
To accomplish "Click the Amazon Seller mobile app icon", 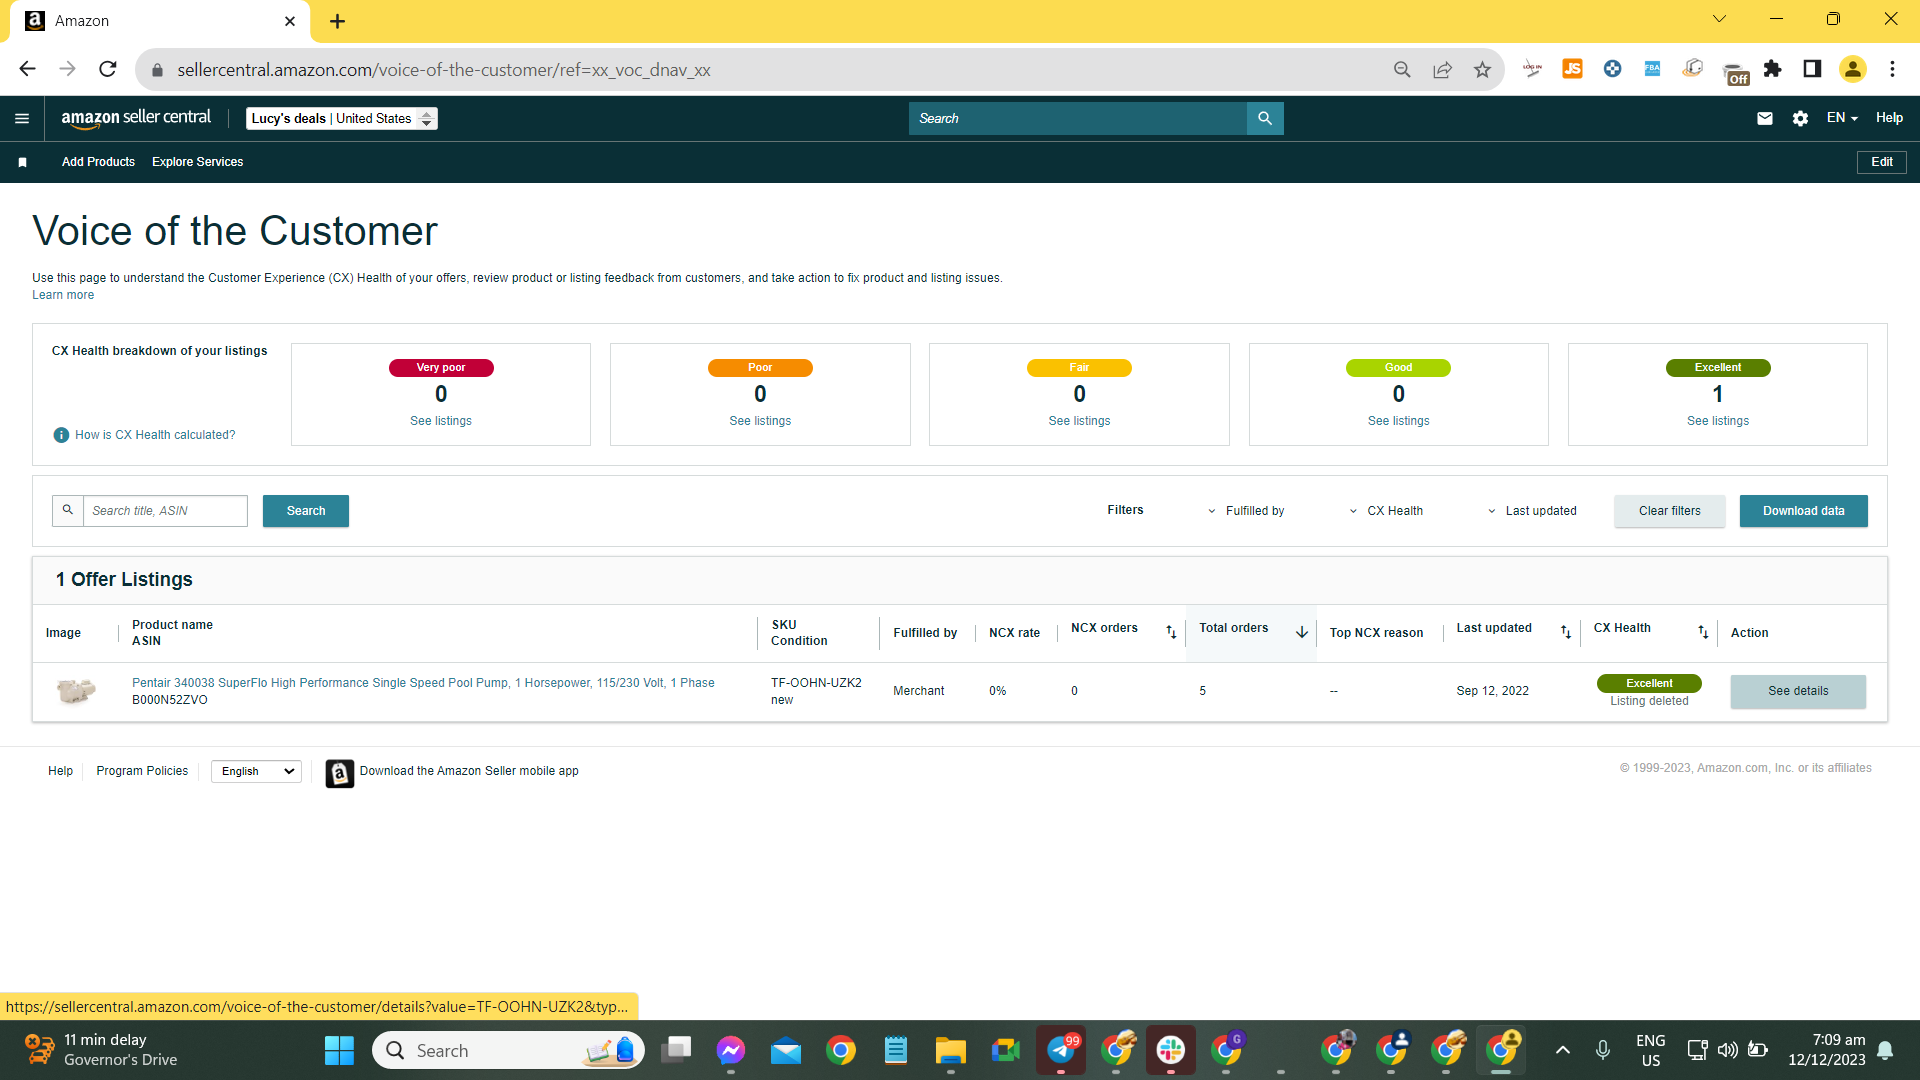I will 339,773.
